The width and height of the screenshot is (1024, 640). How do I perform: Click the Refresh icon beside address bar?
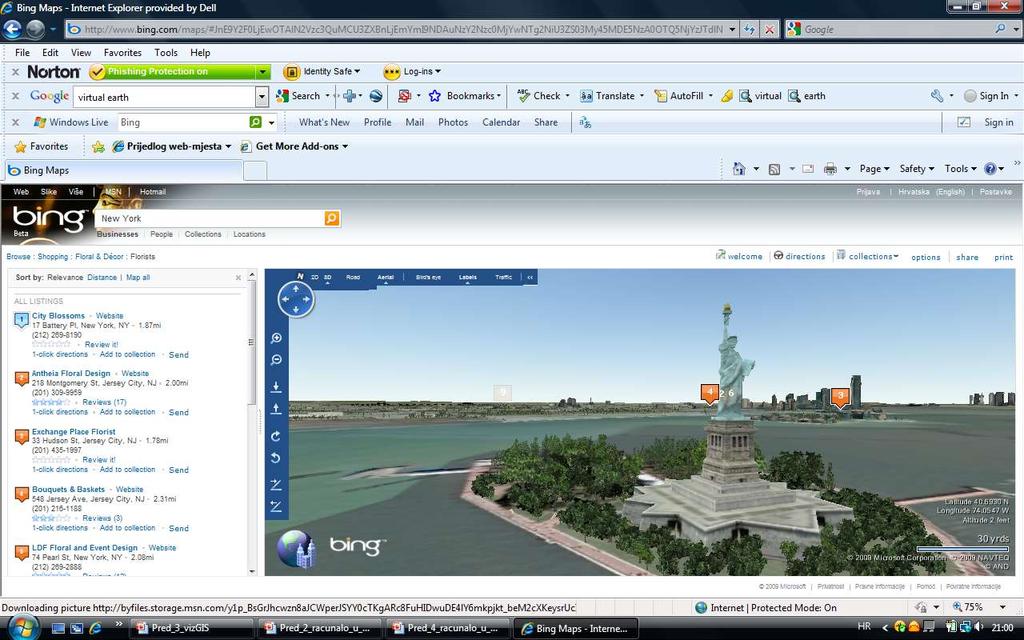[749, 29]
